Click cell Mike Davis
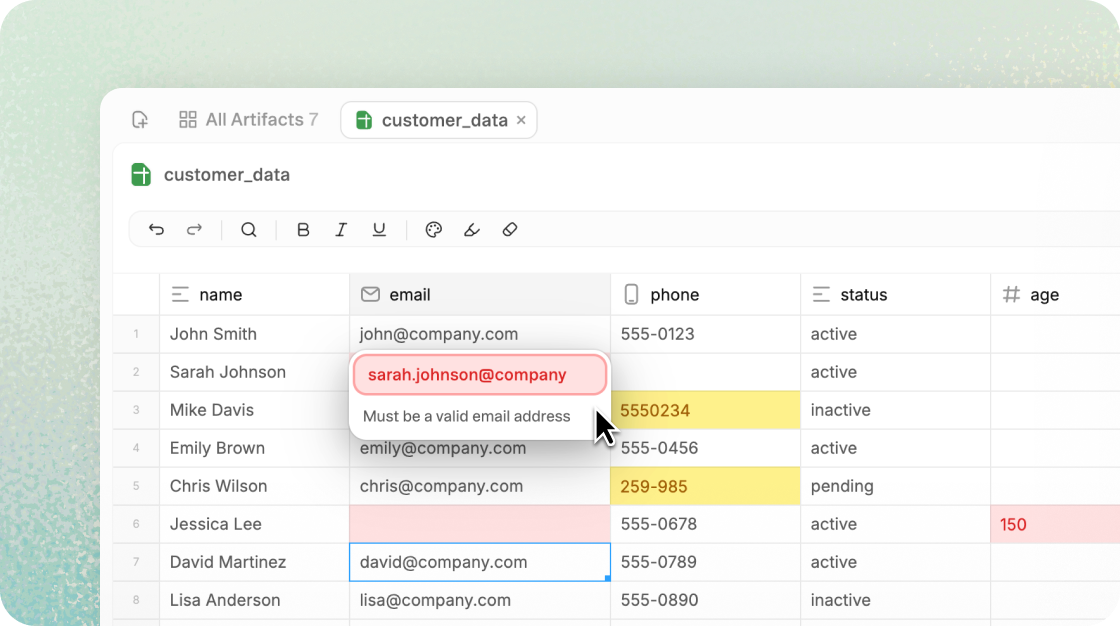The image size is (1120, 626). coord(254,410)
